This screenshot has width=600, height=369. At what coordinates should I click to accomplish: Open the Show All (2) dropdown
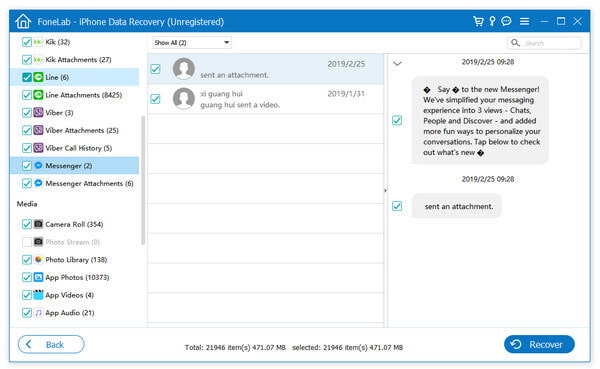point(192,42)
